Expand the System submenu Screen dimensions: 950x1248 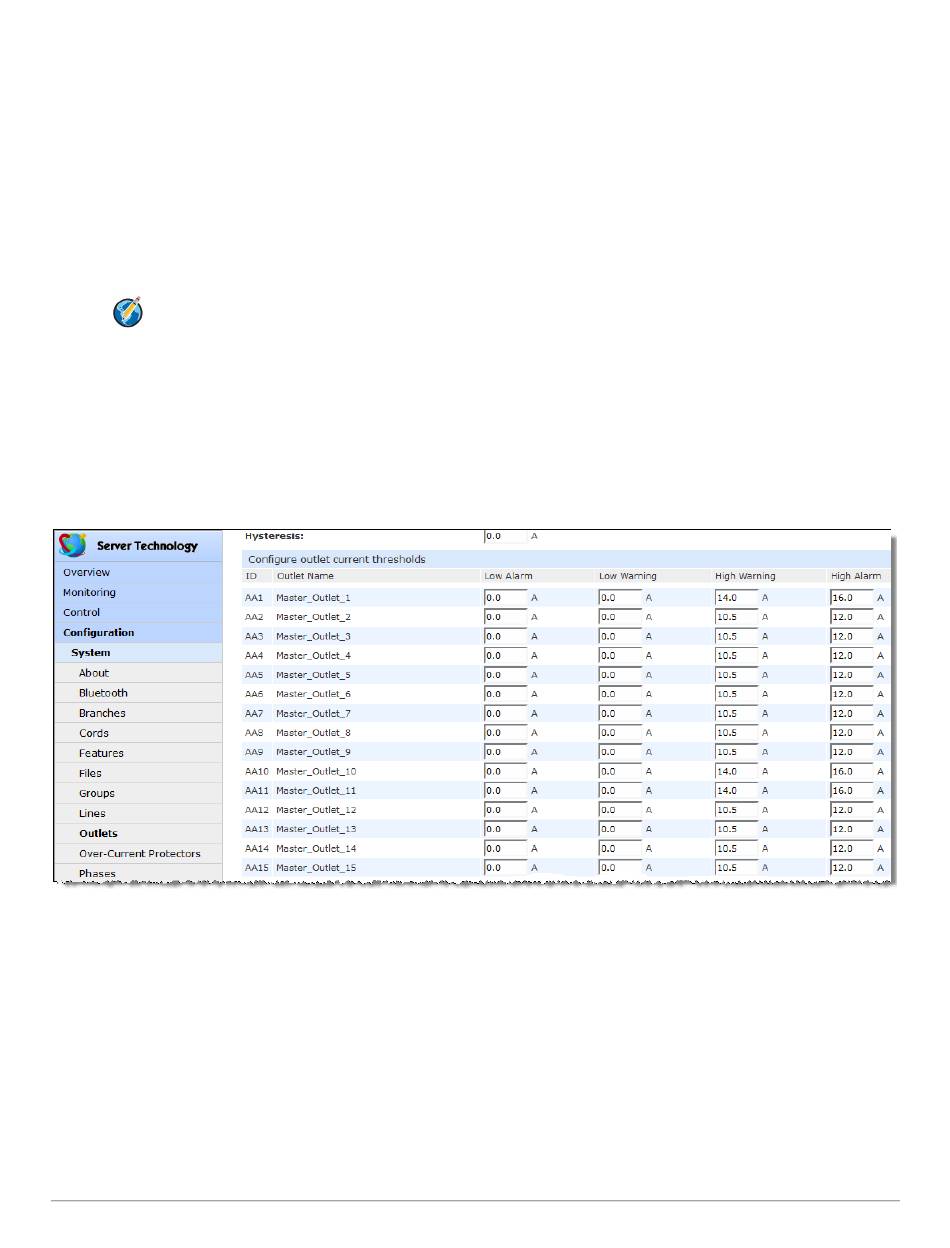[140, 652]
